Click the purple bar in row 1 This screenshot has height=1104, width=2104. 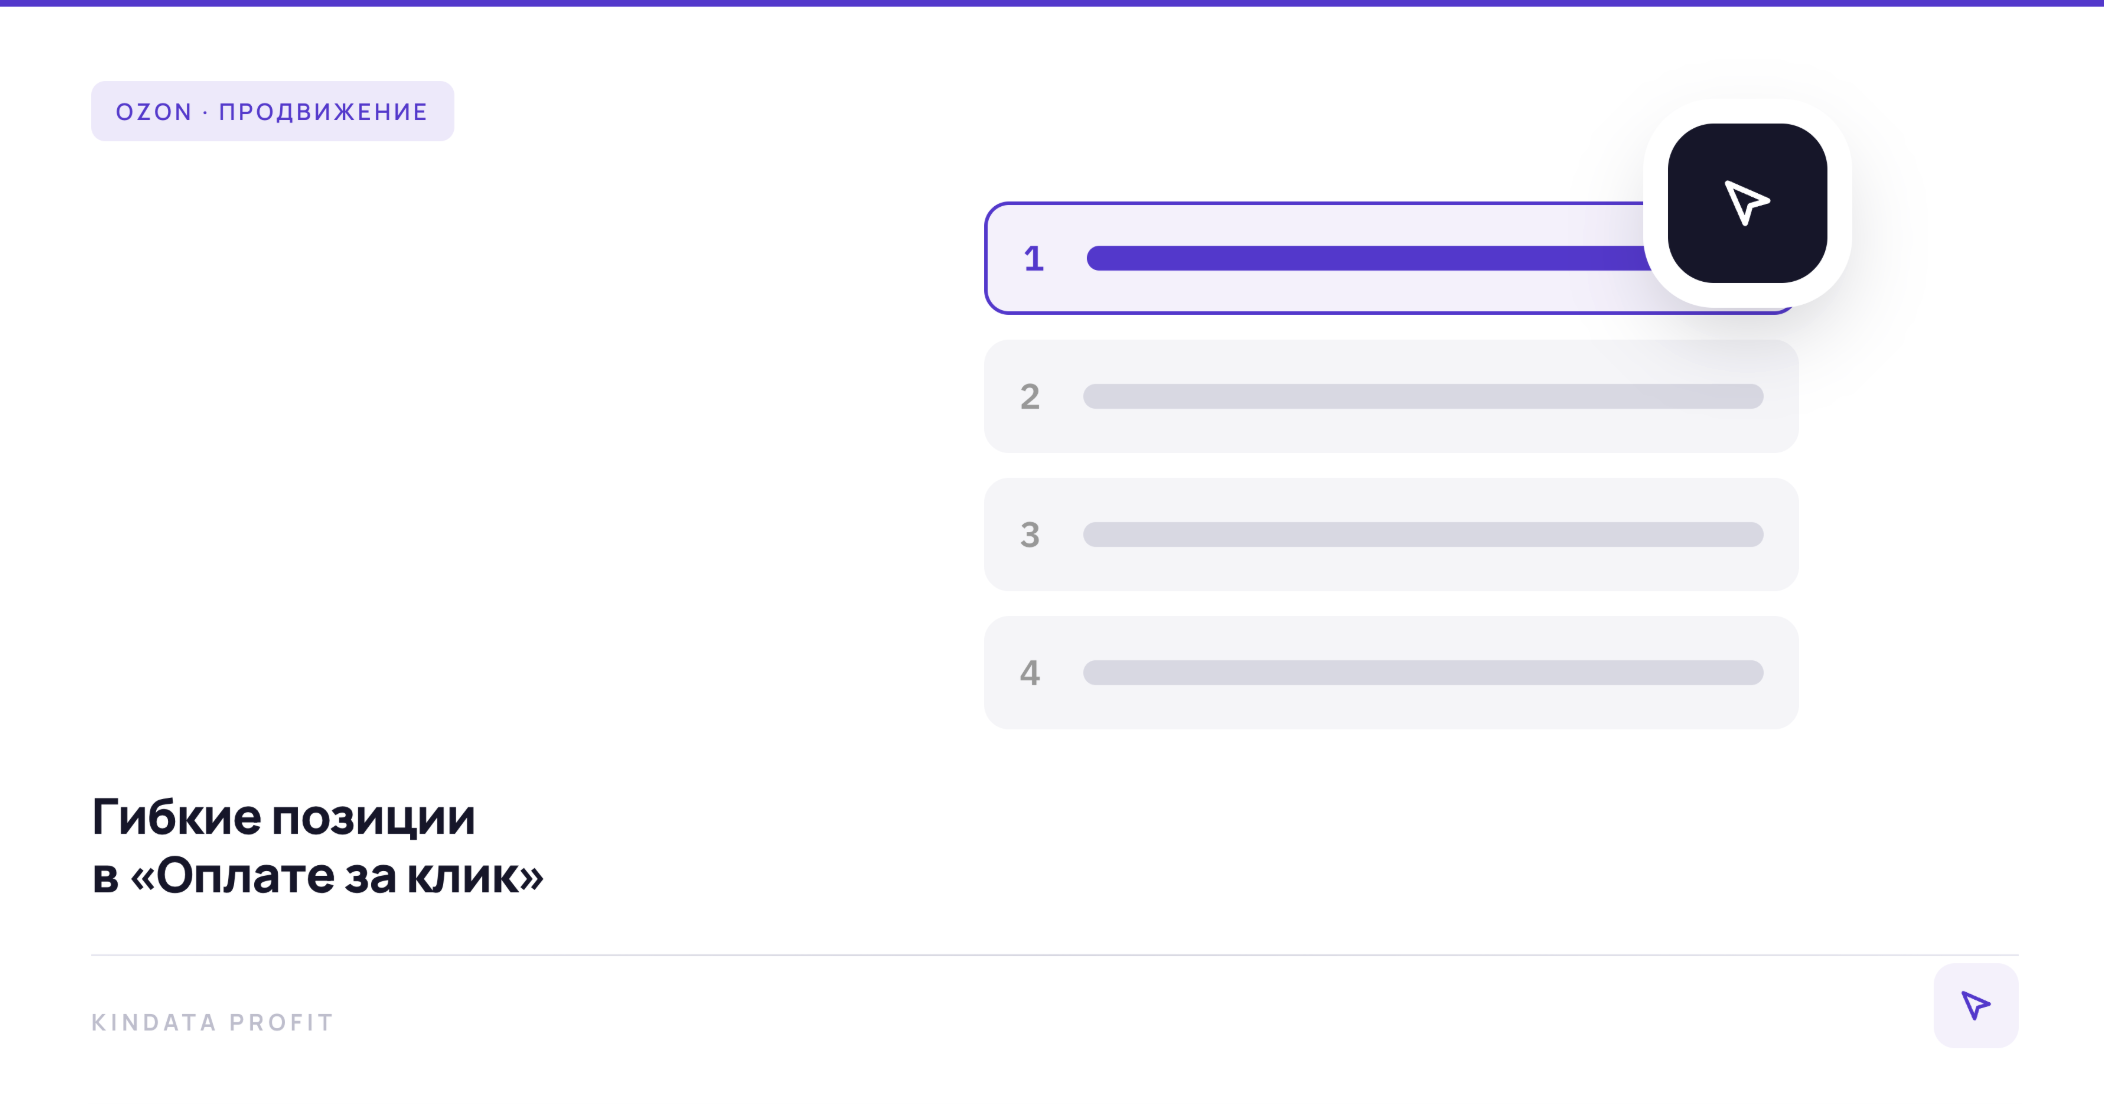pyautogui.click(x=1368, y=258)
